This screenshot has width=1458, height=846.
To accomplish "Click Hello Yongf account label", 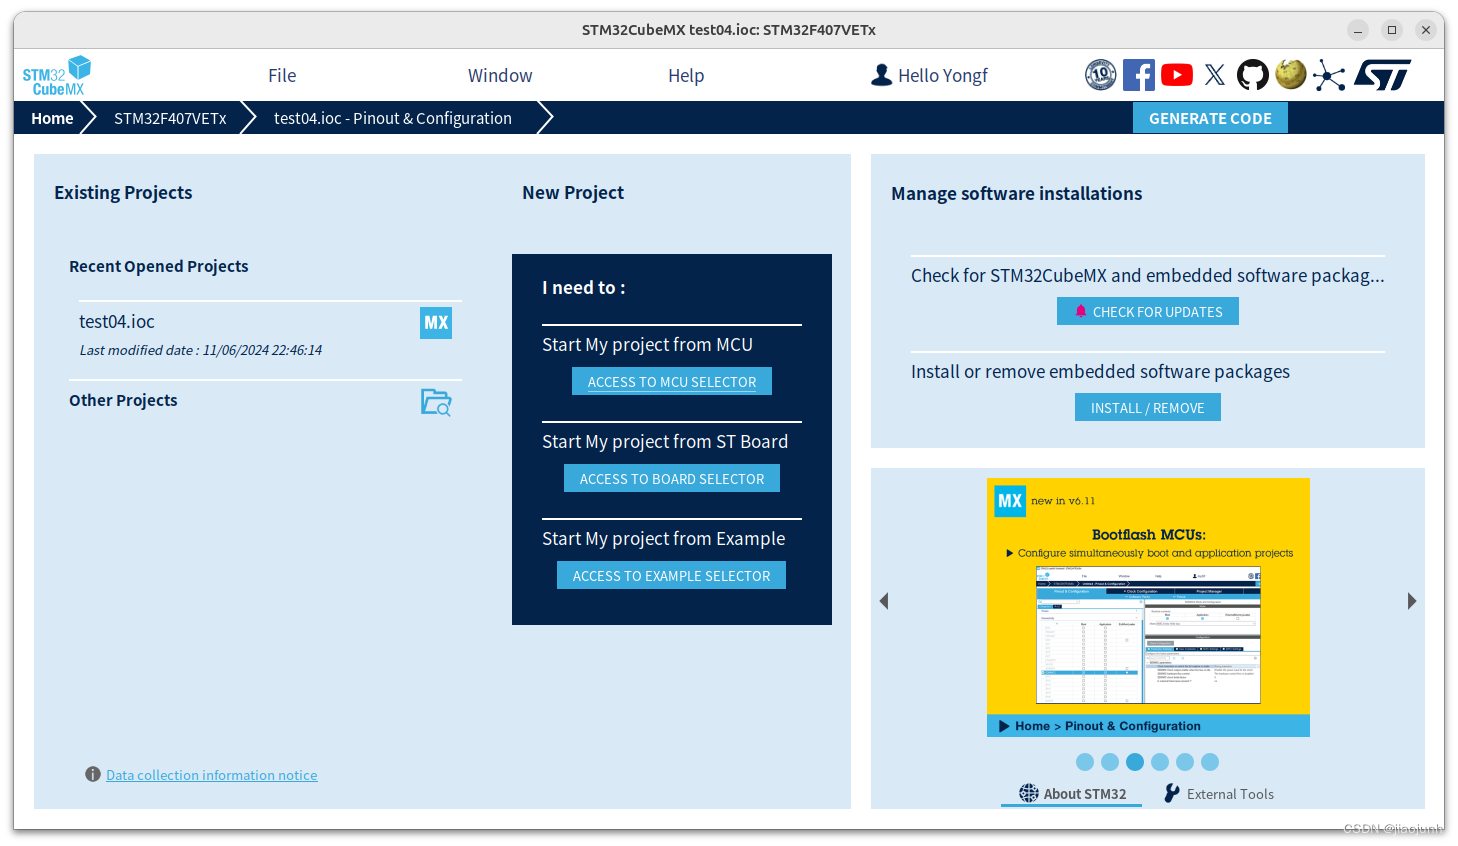I will click(943, 75).
